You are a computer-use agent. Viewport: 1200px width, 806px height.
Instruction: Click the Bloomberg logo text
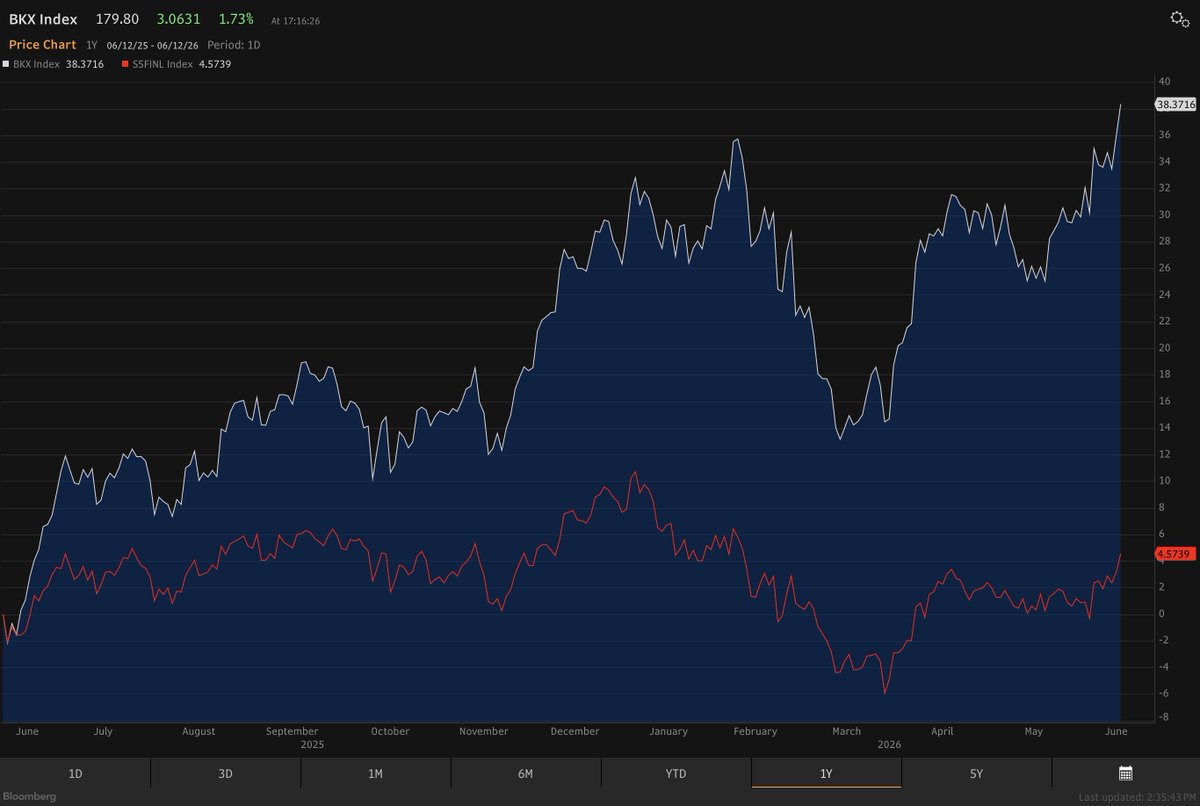tap(32, 796)
